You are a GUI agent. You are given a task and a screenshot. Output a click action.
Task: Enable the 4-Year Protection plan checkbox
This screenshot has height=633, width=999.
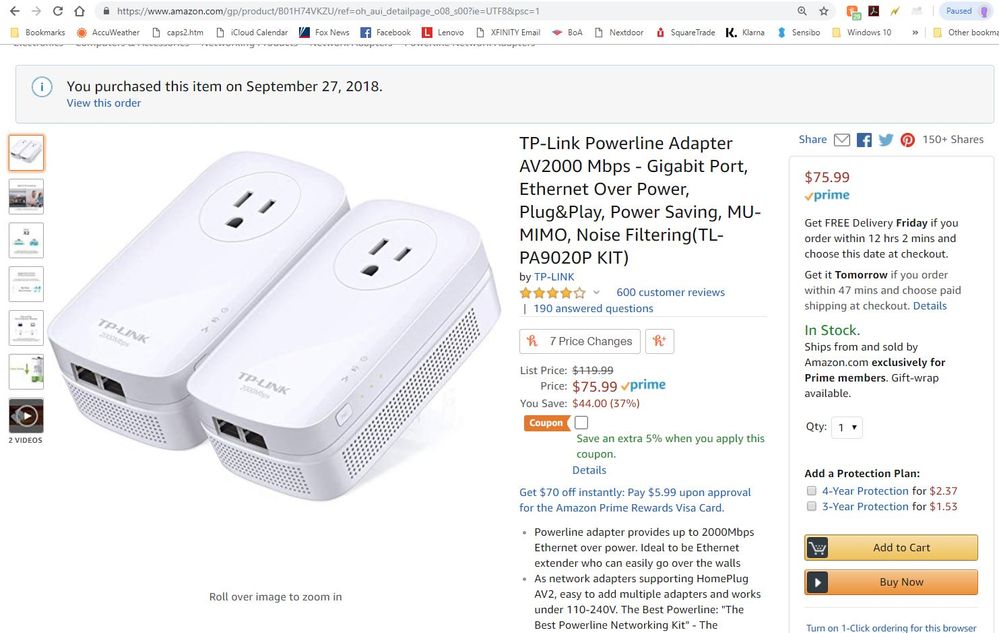click(x=812, y=491)
